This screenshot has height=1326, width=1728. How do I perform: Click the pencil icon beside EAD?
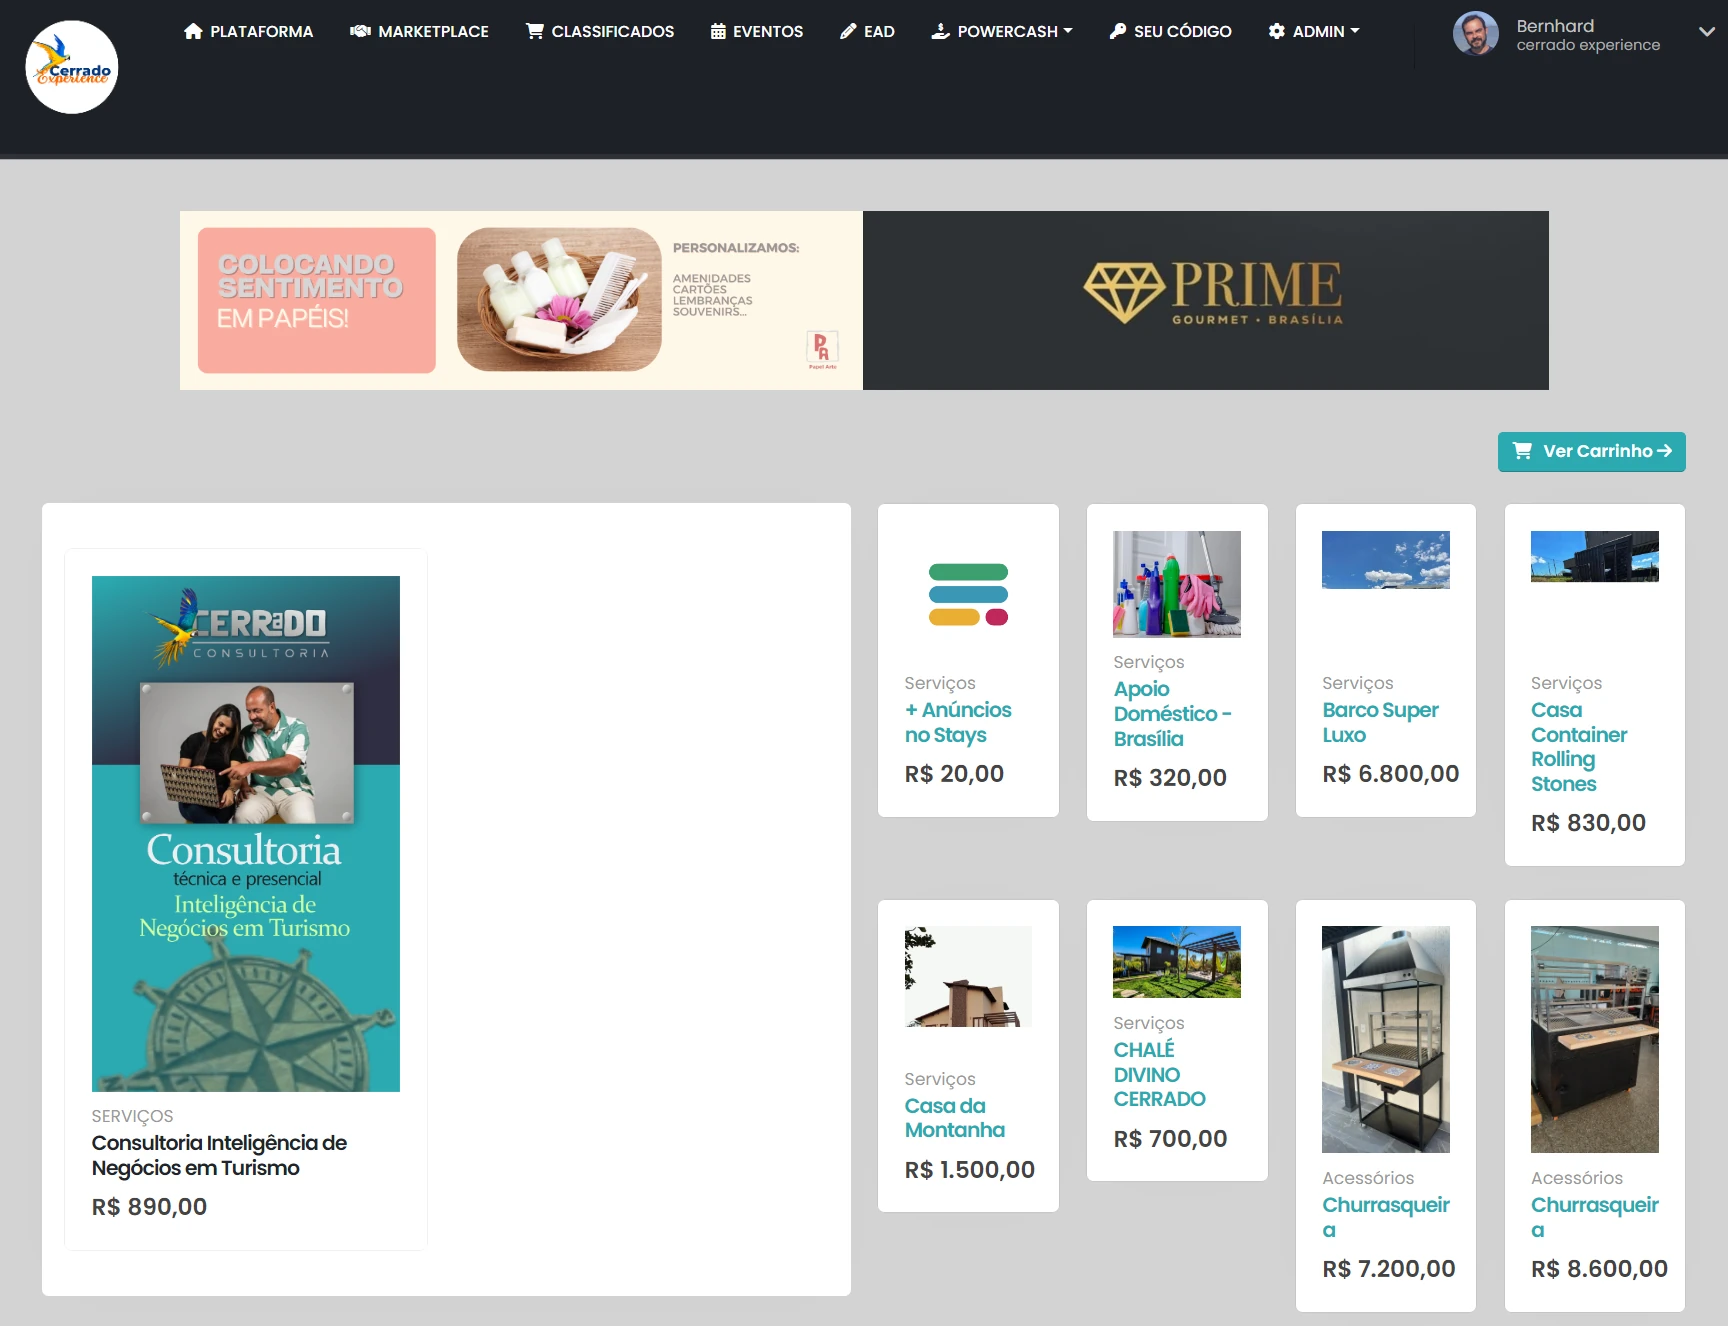[848, 31]
